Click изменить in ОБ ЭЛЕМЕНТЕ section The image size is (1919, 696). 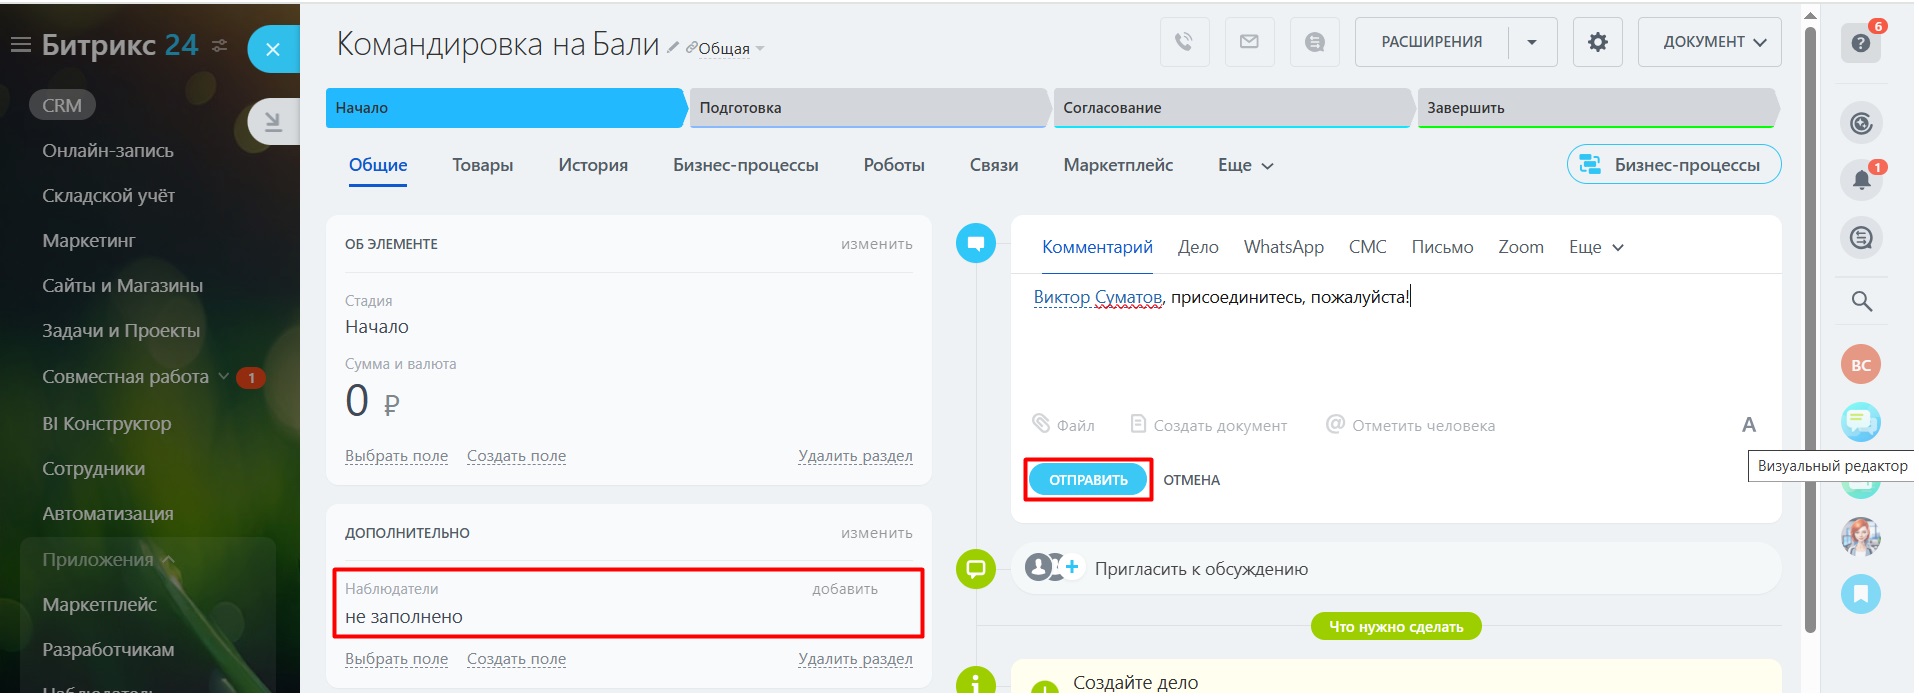pyautogui.click(x=876, y=244)
